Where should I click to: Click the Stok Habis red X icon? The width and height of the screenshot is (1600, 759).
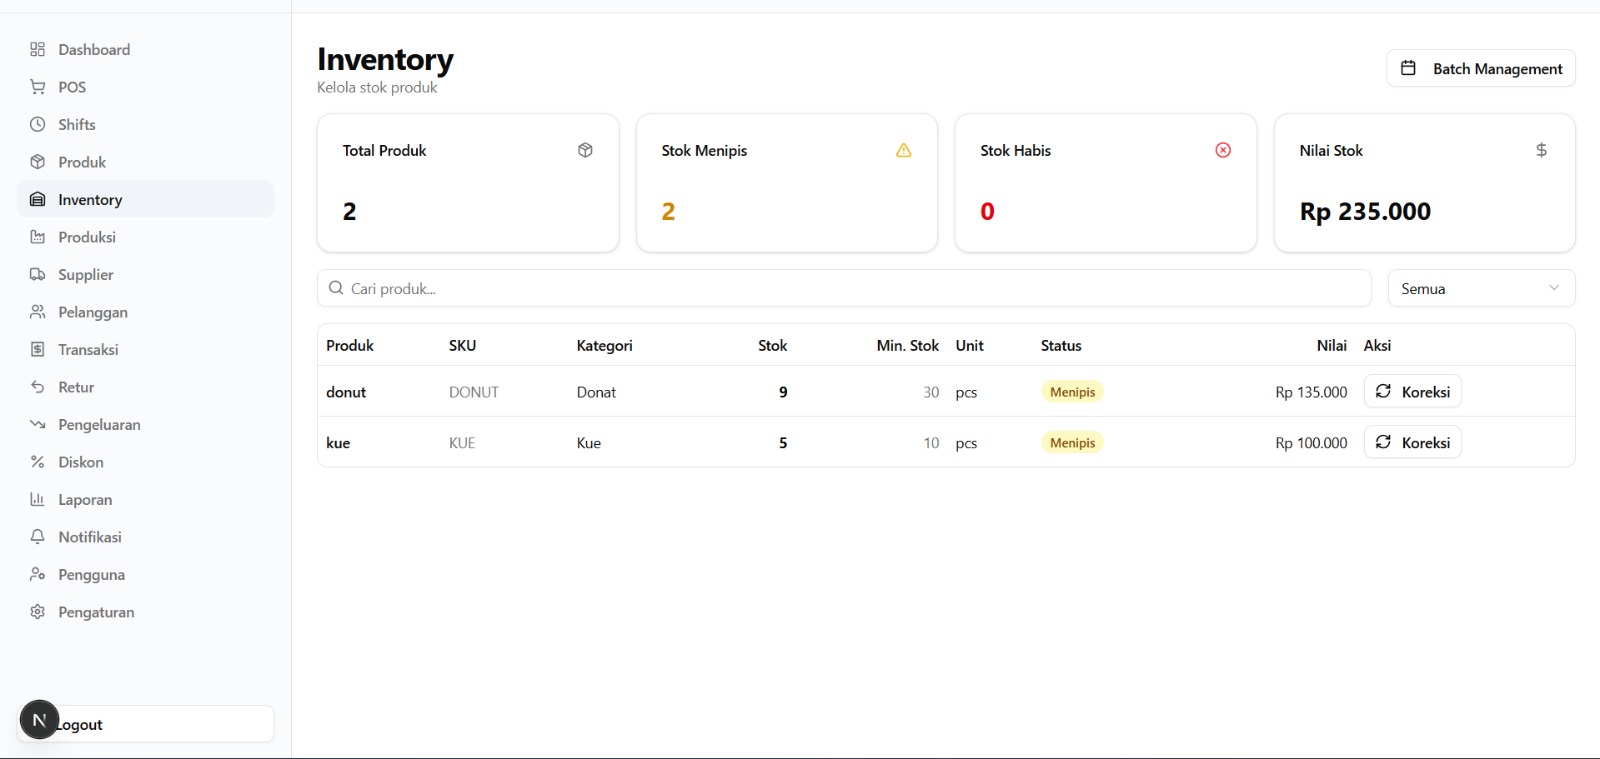1223,150
